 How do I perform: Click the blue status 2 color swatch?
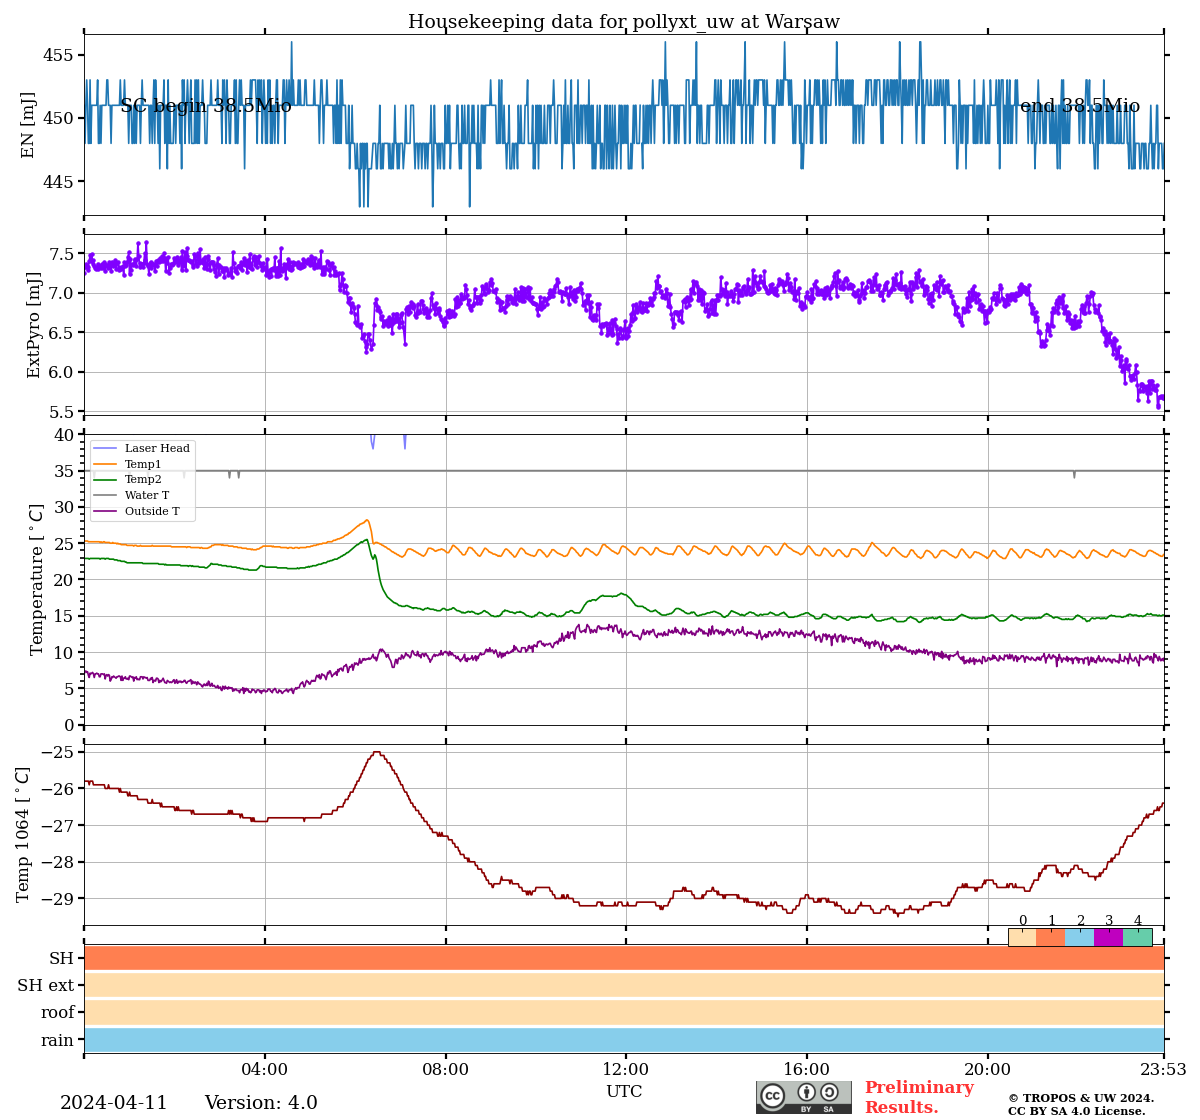pyautogui.click(x=1080, y=937)
